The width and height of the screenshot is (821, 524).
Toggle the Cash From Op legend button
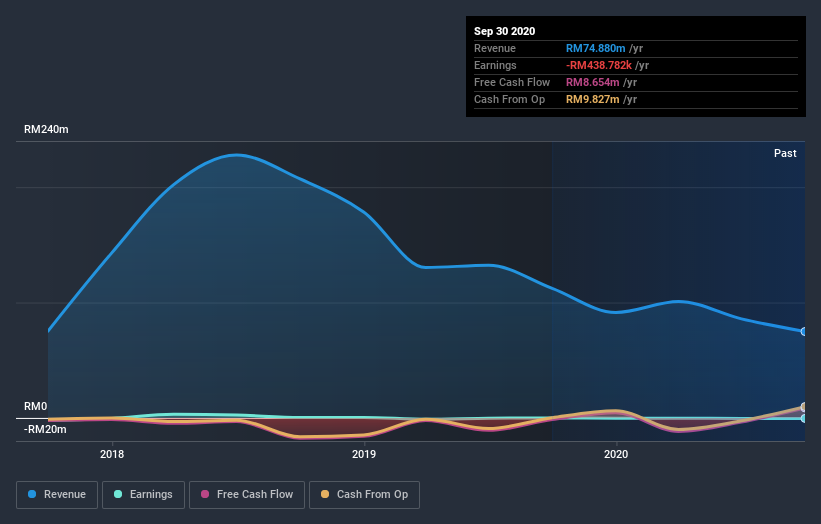point(364,495)
